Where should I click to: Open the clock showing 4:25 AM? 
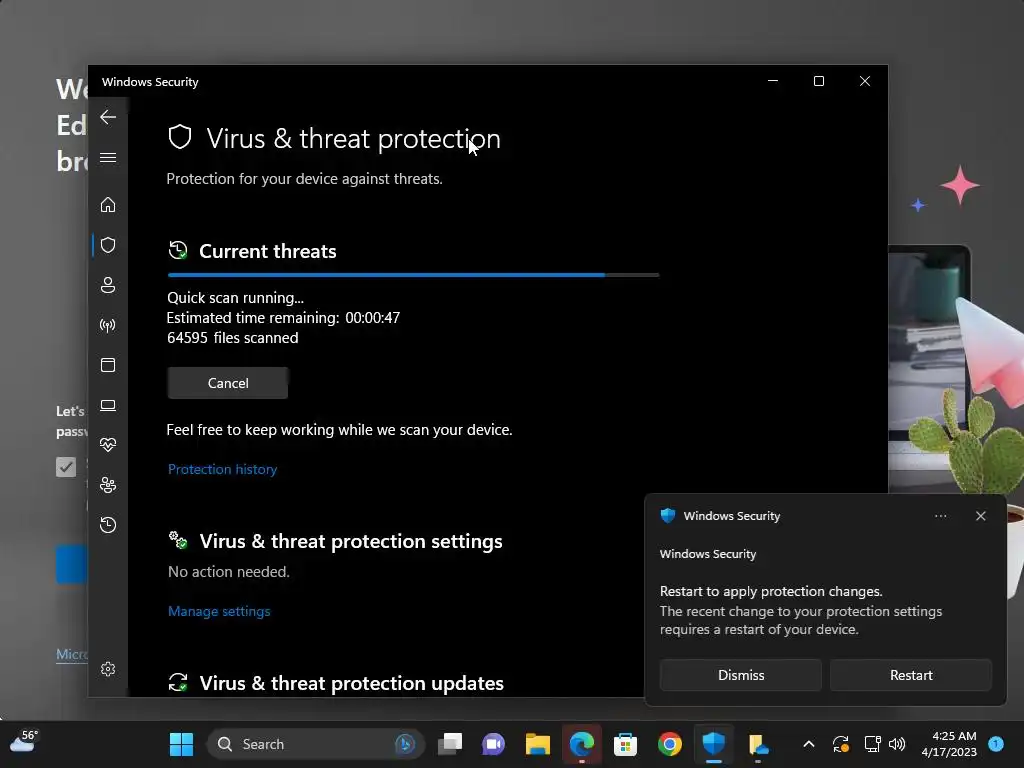949,744
